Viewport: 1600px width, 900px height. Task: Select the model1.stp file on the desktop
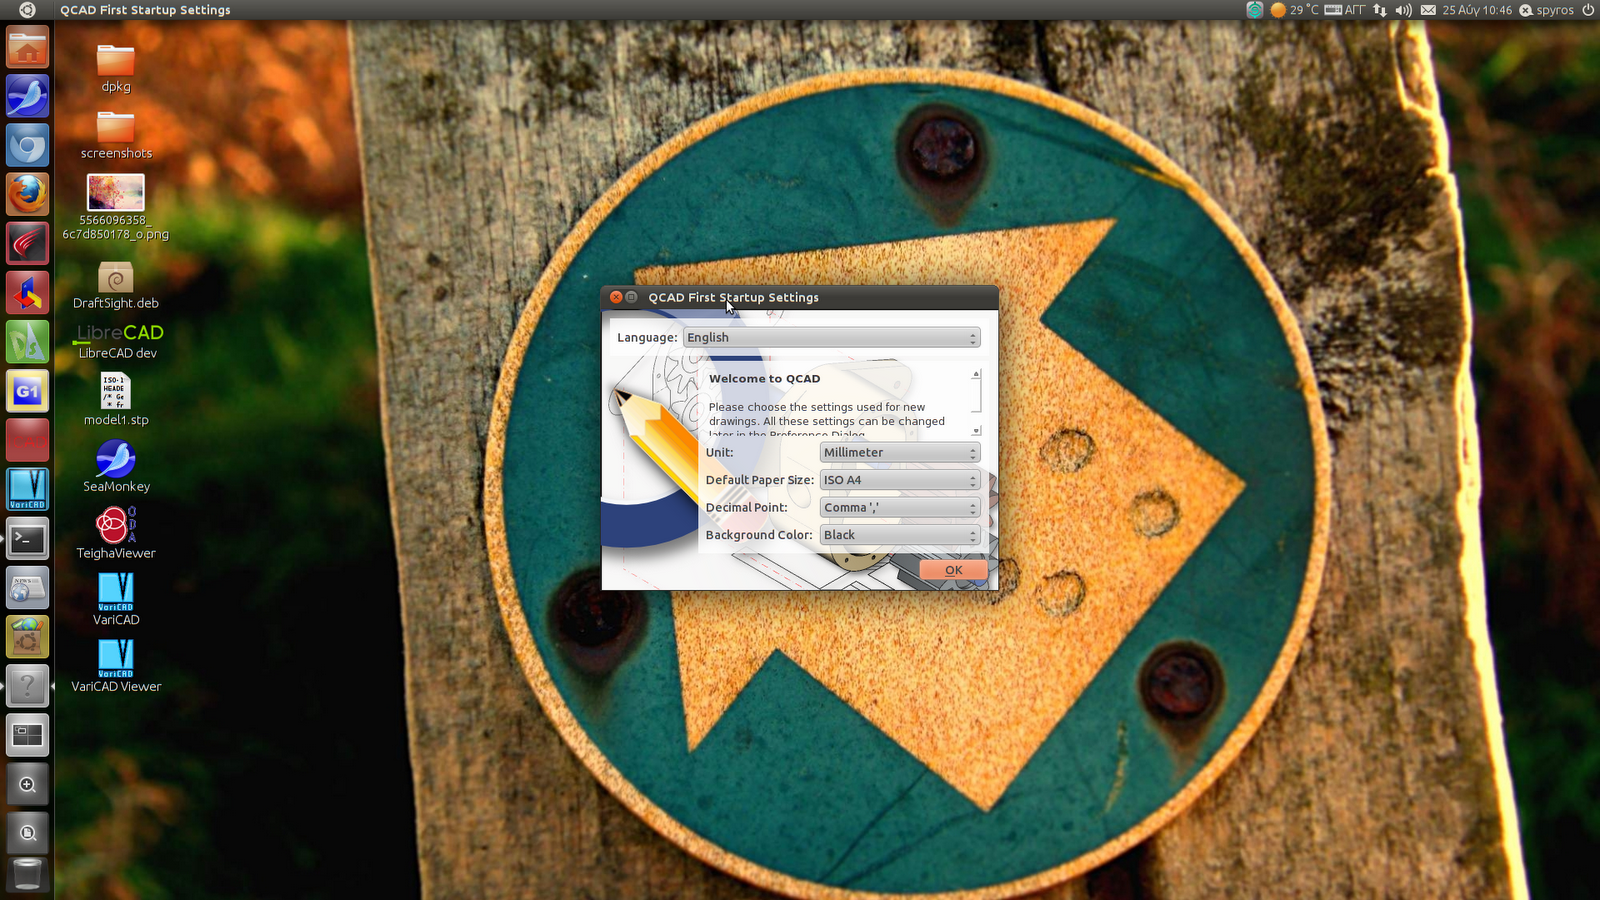(116, 400)
